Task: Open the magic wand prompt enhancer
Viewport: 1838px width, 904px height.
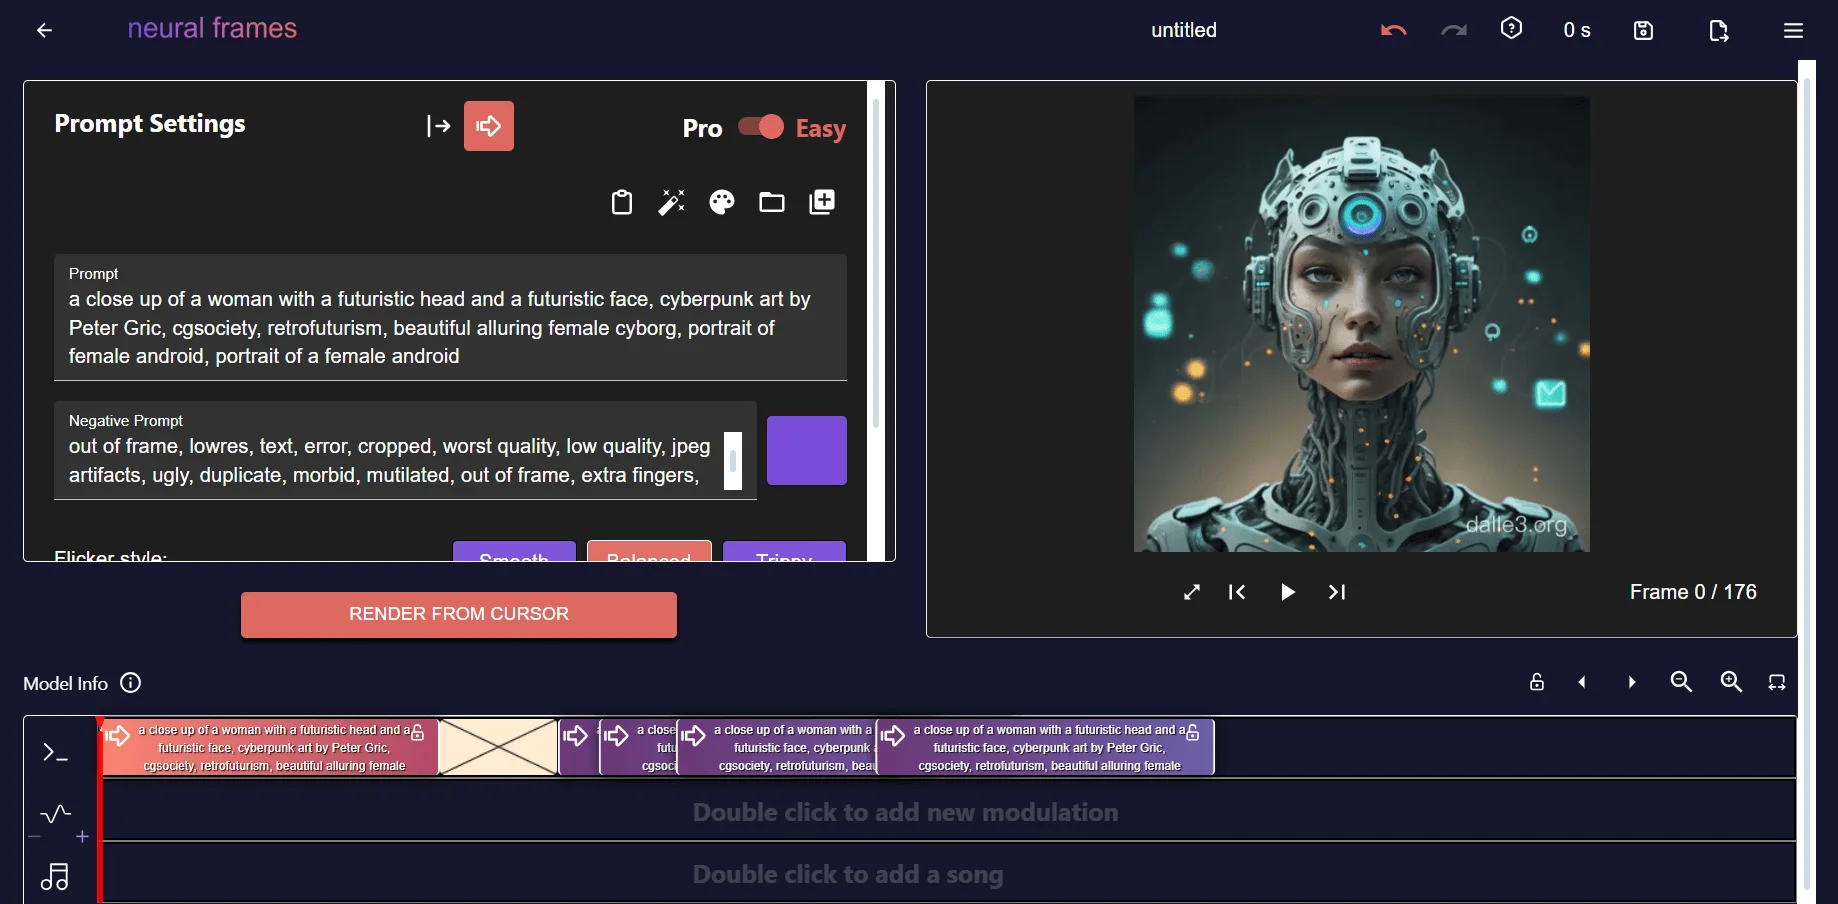Action: [672, 202]
